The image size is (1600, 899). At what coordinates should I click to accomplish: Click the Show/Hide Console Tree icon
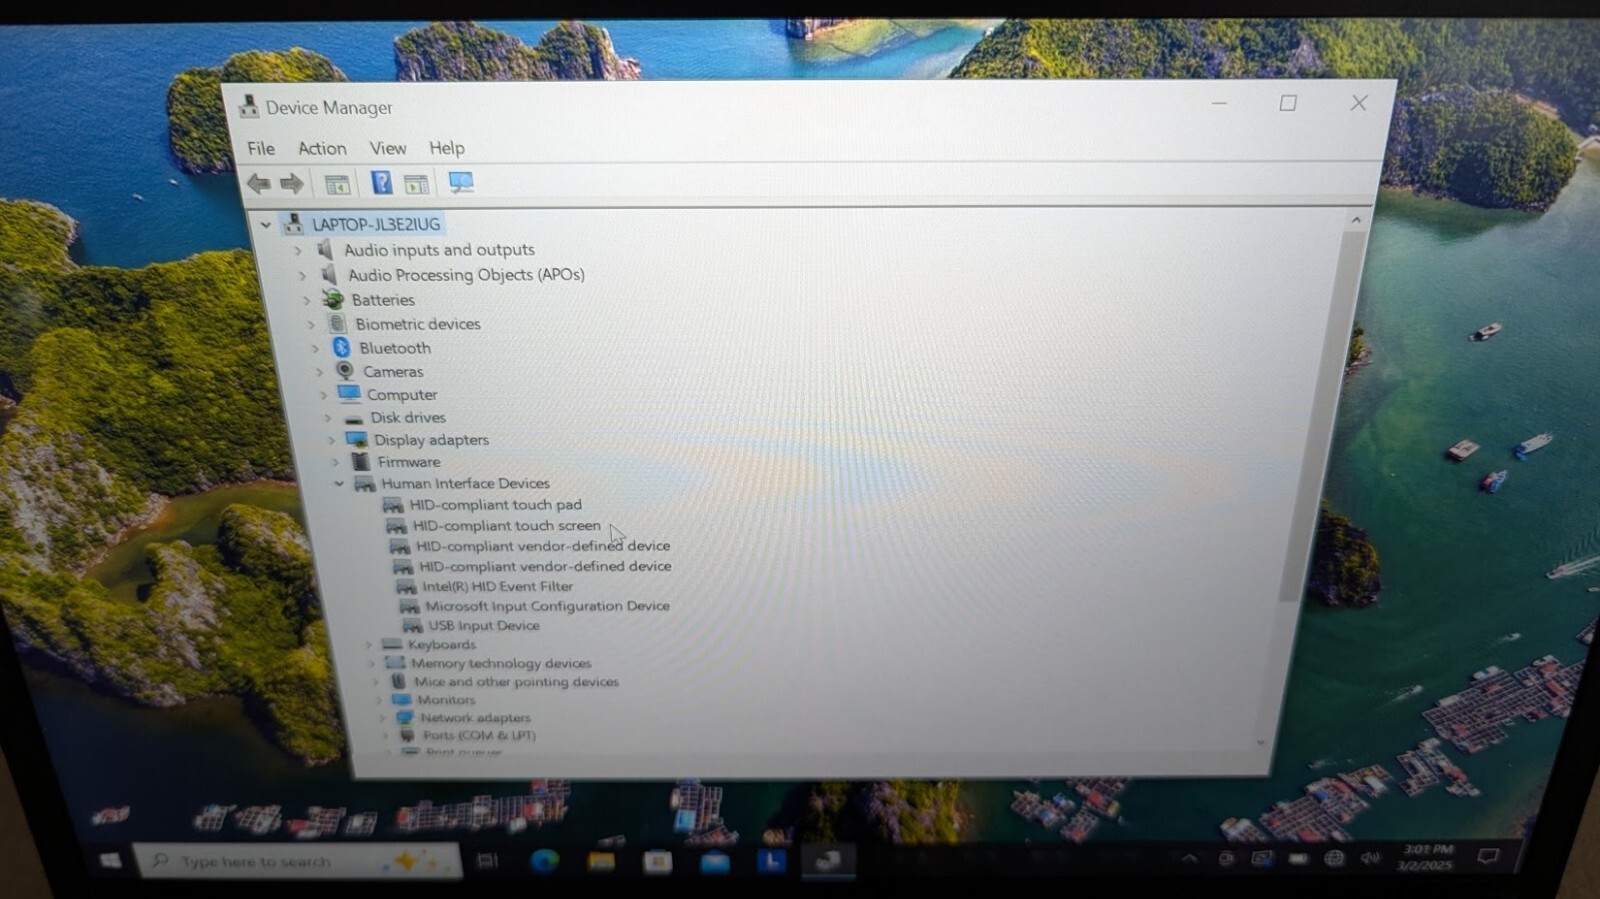(337, 184)
